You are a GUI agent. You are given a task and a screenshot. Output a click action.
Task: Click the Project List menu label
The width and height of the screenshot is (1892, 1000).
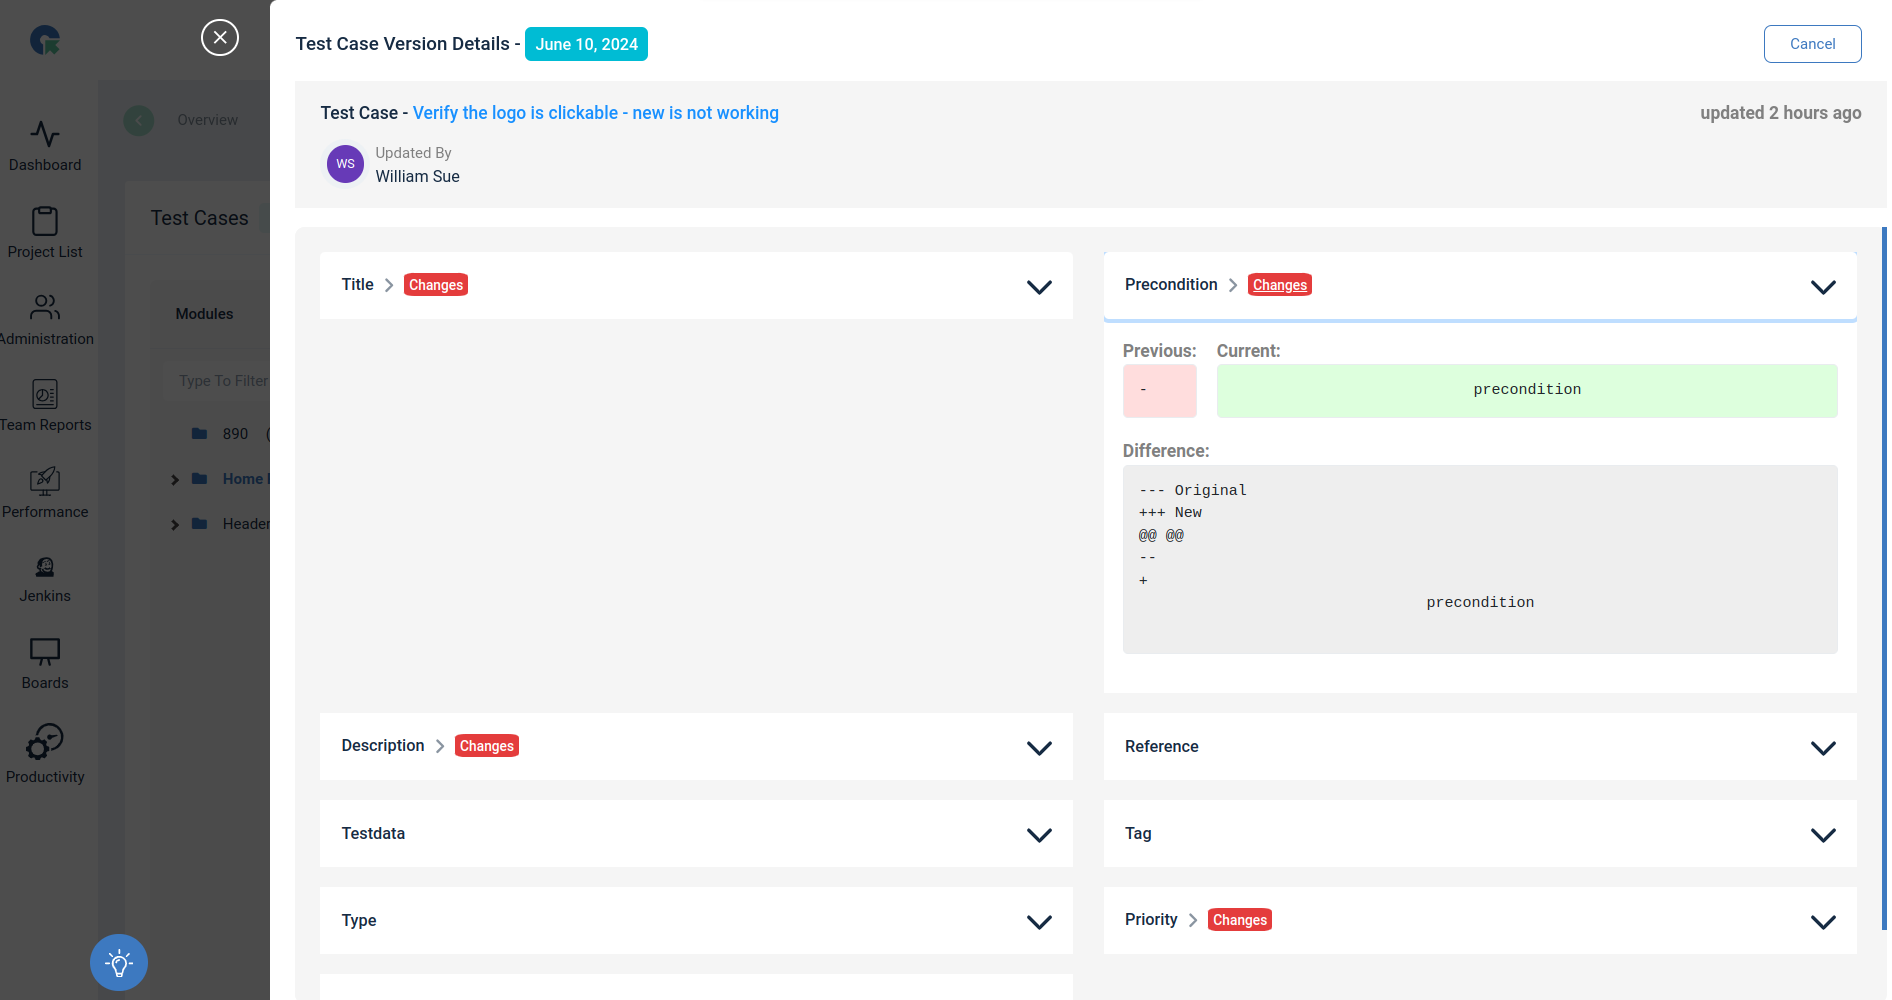pyautogui.click(x=45, y=252)
